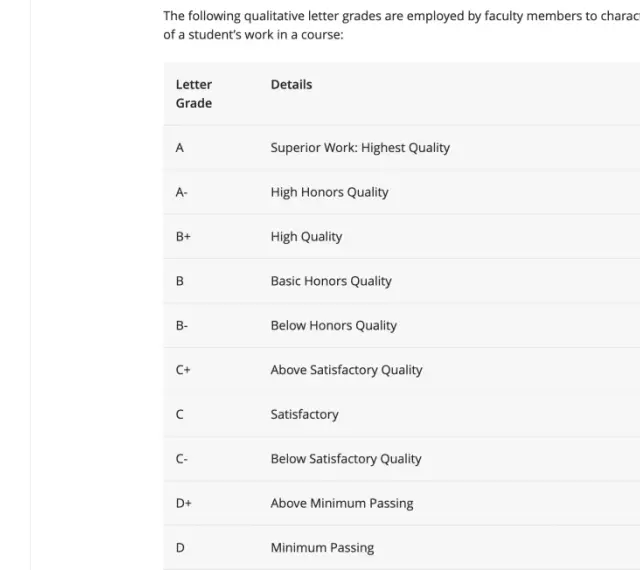
Task: Click Below Satisfactory Quality description
Action: [346, 459]
